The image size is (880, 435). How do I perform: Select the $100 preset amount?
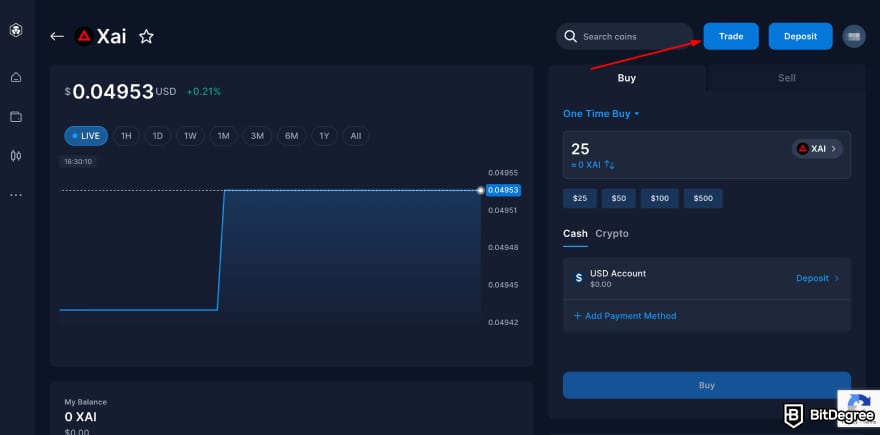[x=659, y=198]
